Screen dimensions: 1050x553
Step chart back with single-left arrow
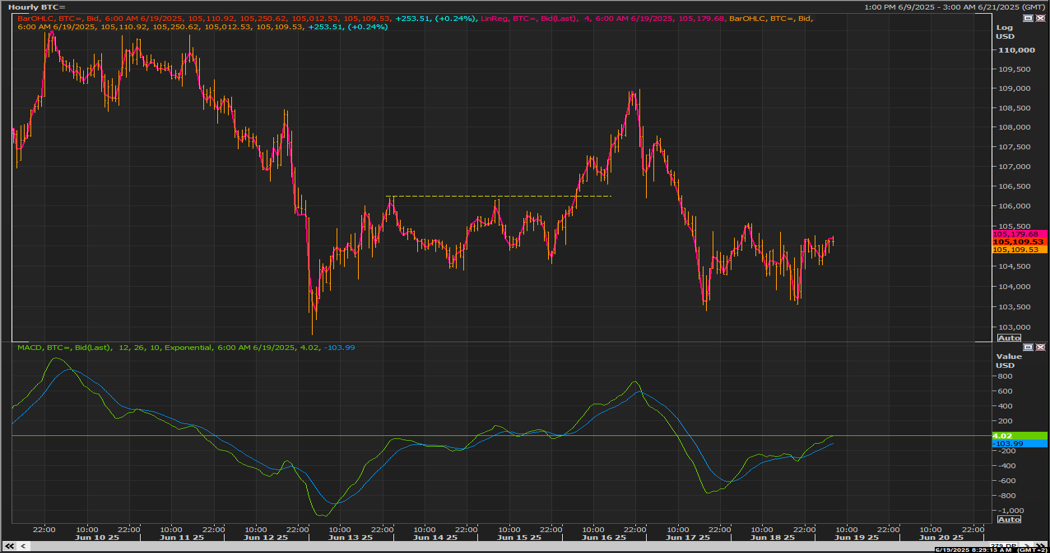[x=23, y=546]
